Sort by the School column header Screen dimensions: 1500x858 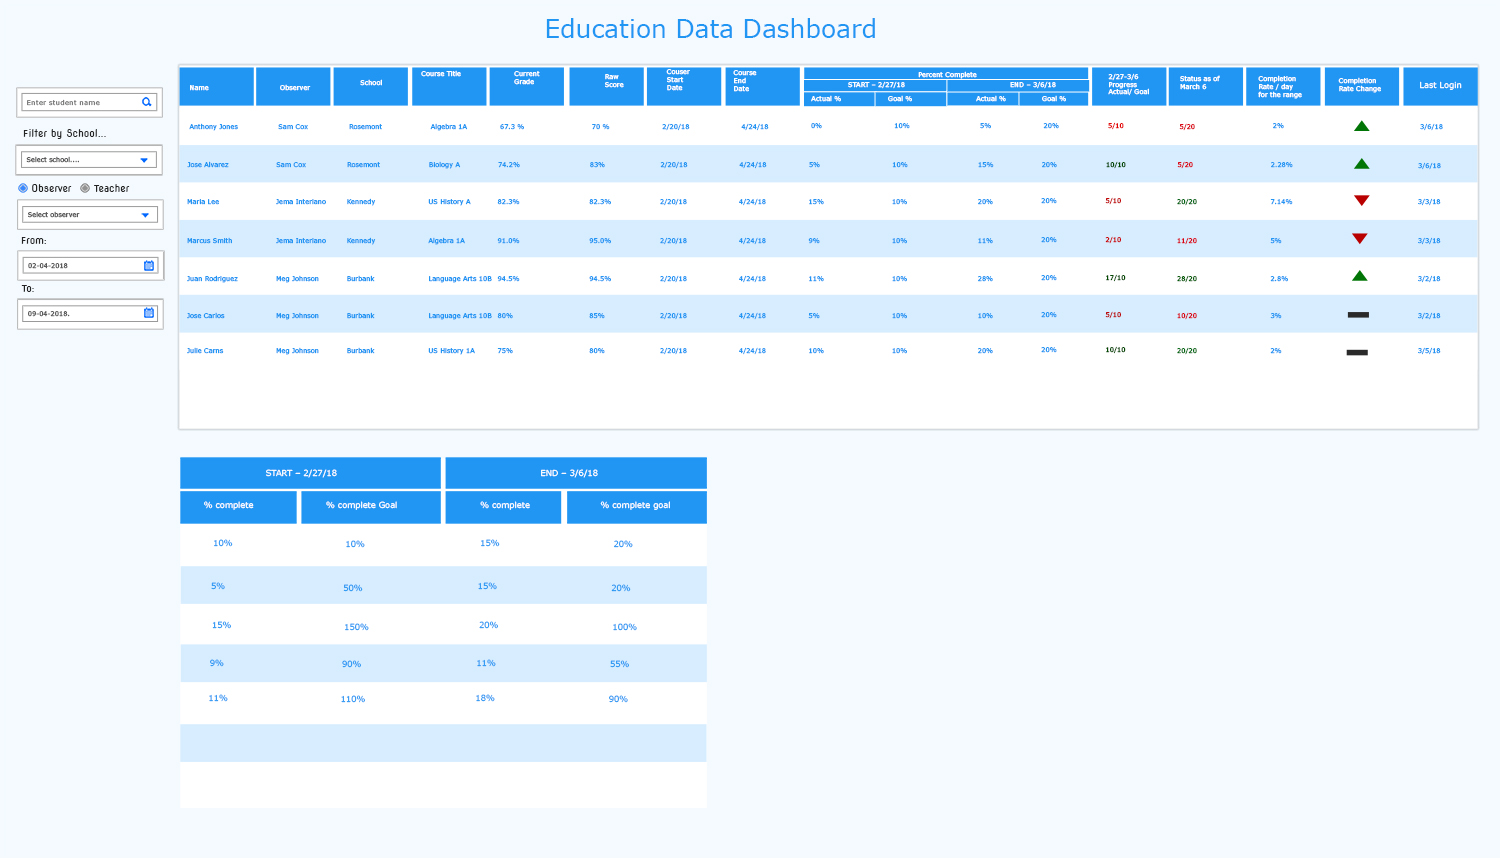tap(370, 86)
